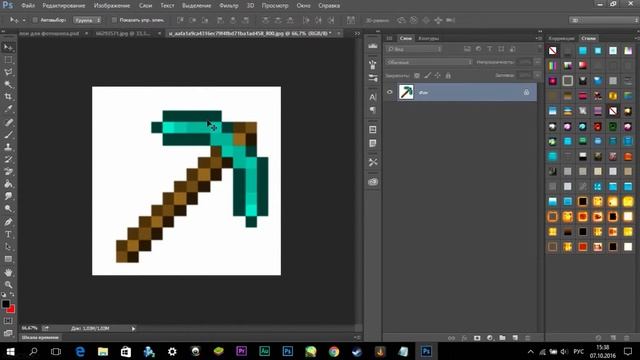This screenshot has width=640, height=360.
Task: Open the Шкала времени timeline panel
Action: pos(40,338)
